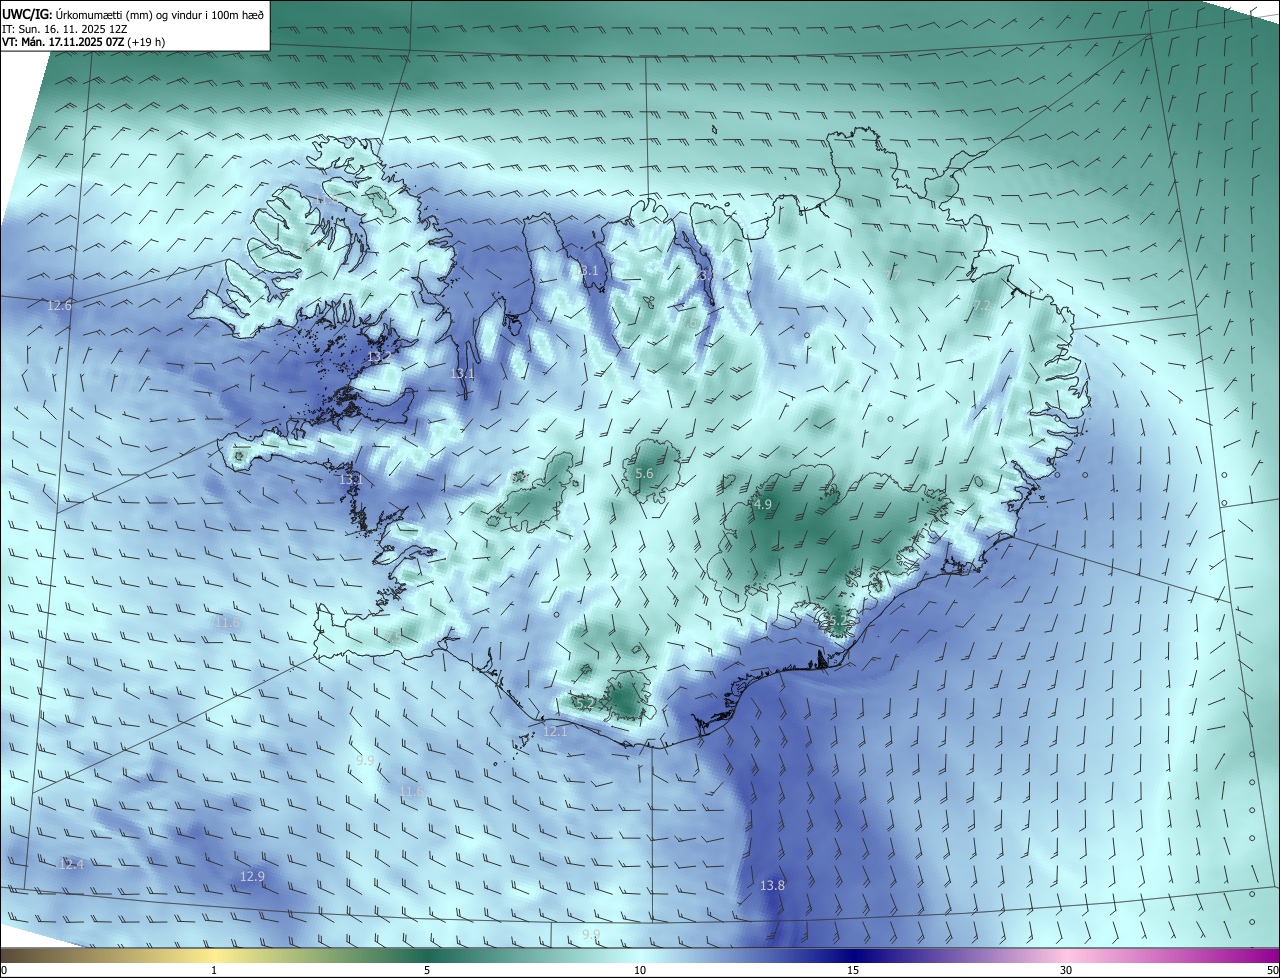
Task: Click the 5.6 label on Hofsjökull glacier
Action: (x=644, y=474)
